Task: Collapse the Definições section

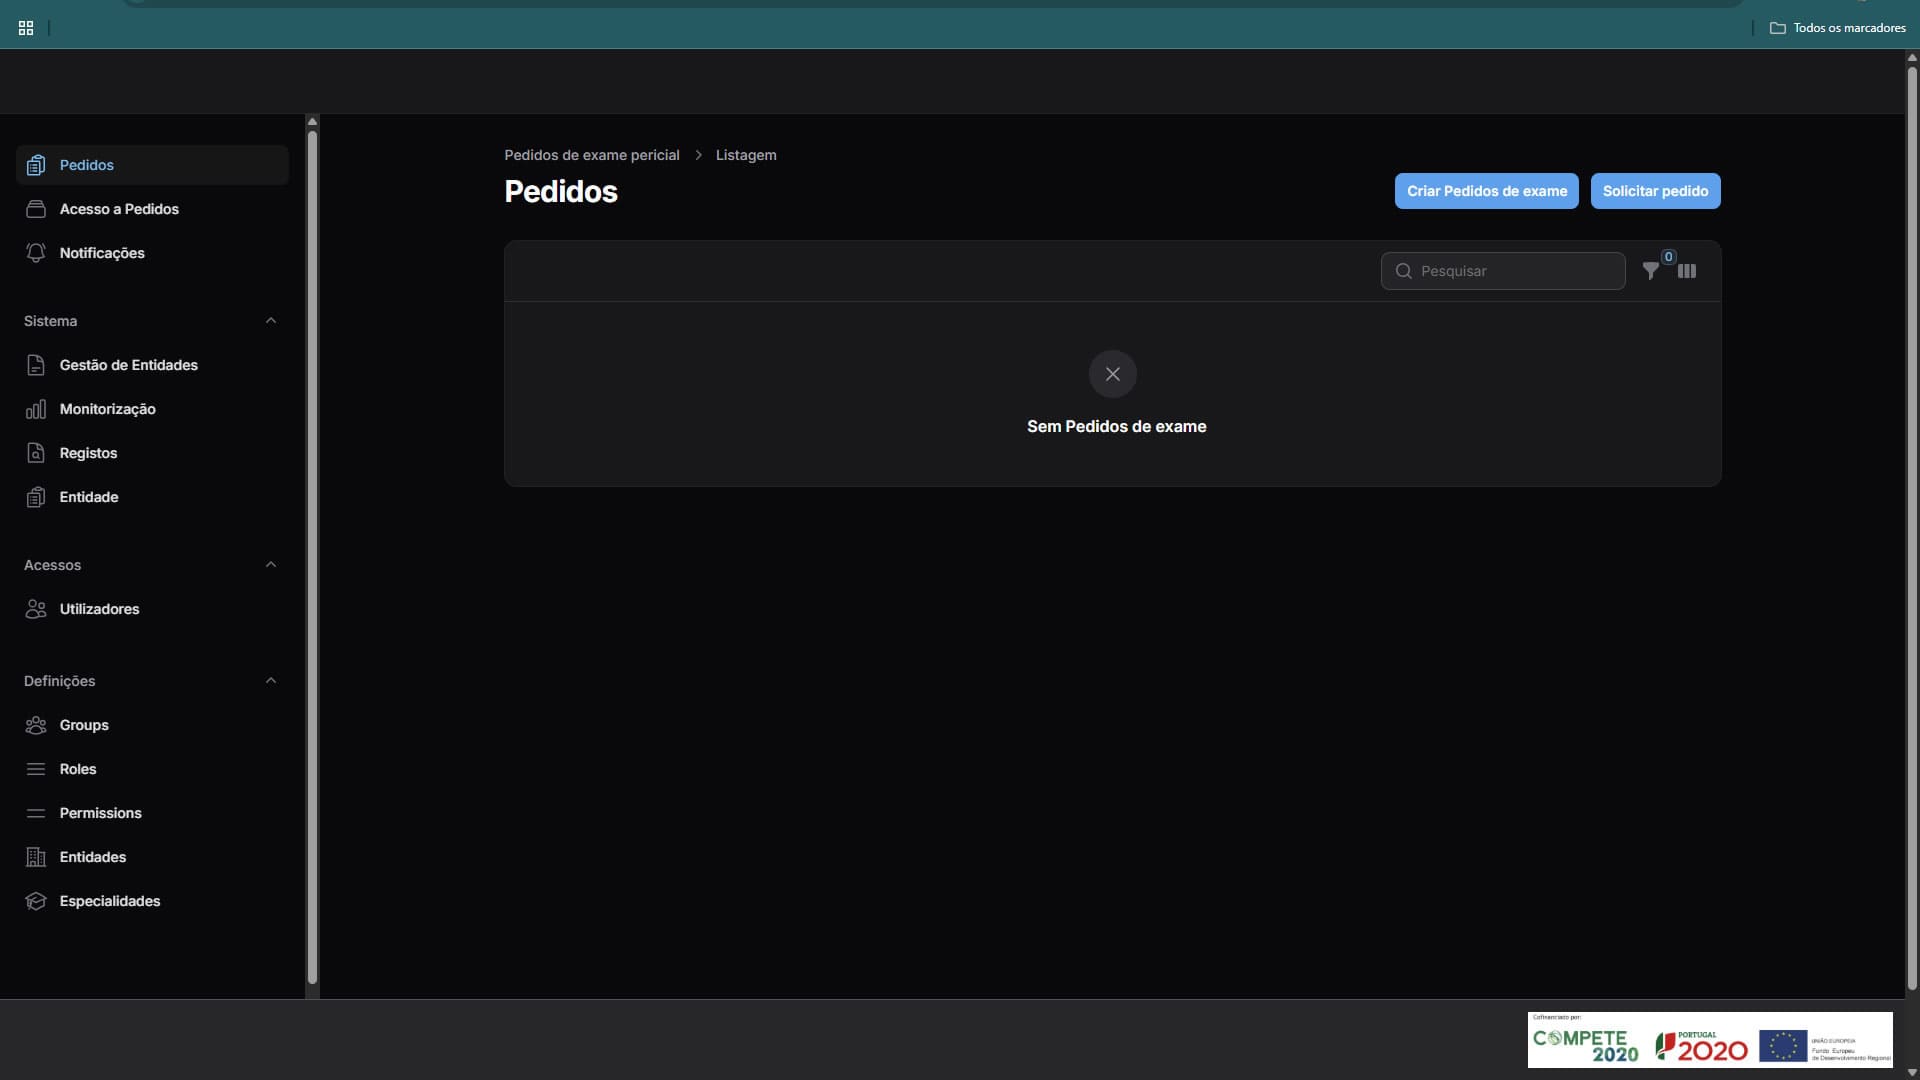Action: (x=271, y=681)
